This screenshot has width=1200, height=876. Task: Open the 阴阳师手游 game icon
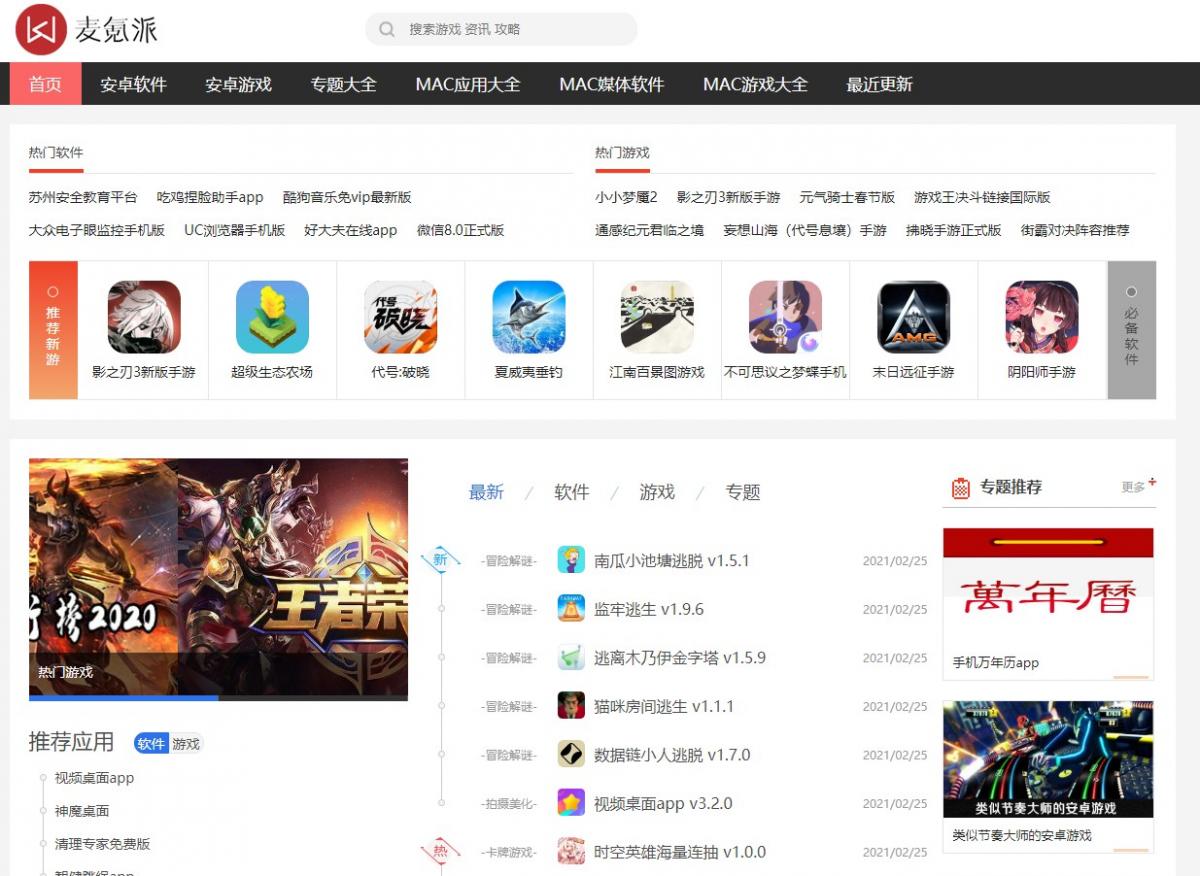pos(1041,317)
